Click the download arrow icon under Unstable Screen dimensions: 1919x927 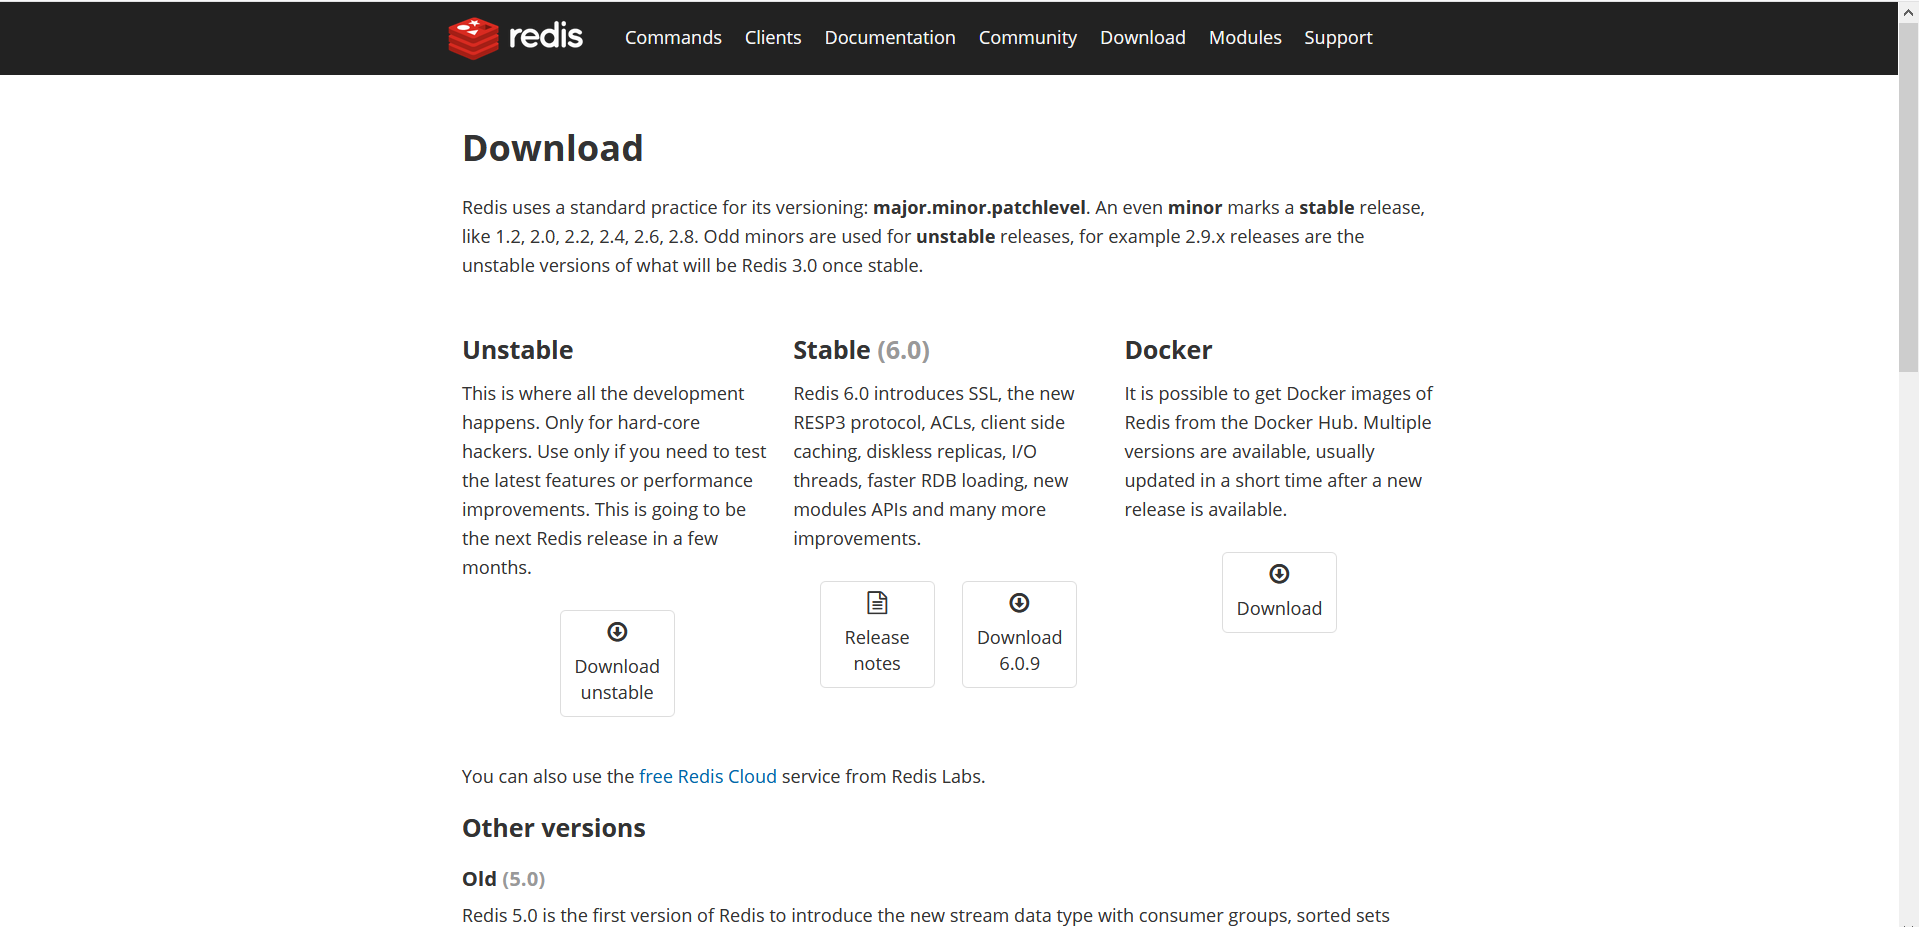(x=617, y=632)
